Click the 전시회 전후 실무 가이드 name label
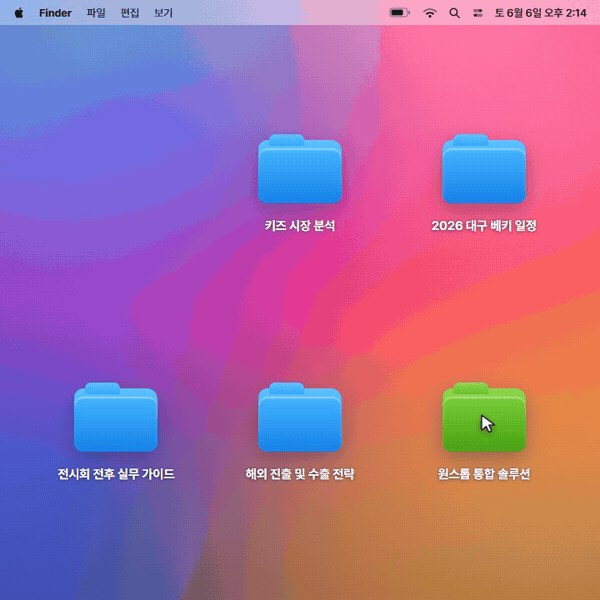Viewport: 600px width, 600px height. (116, 474)
